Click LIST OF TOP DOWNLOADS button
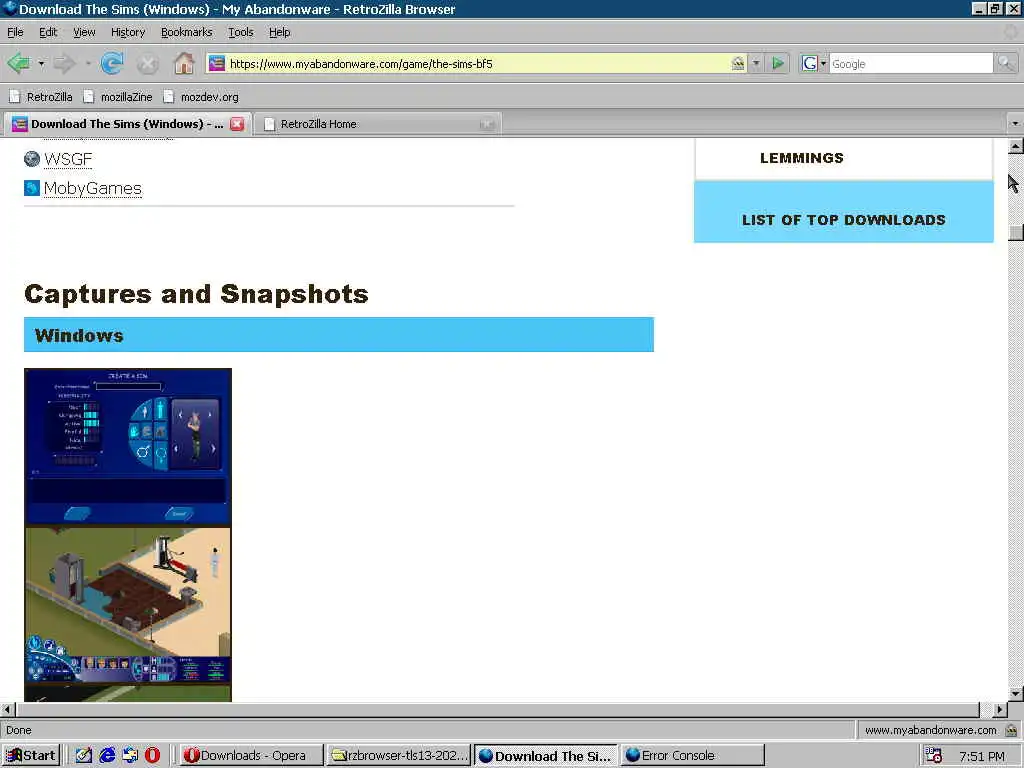The height and width of the screenshot is (768, 1024). pyautogui.click(x=844, y=212)
